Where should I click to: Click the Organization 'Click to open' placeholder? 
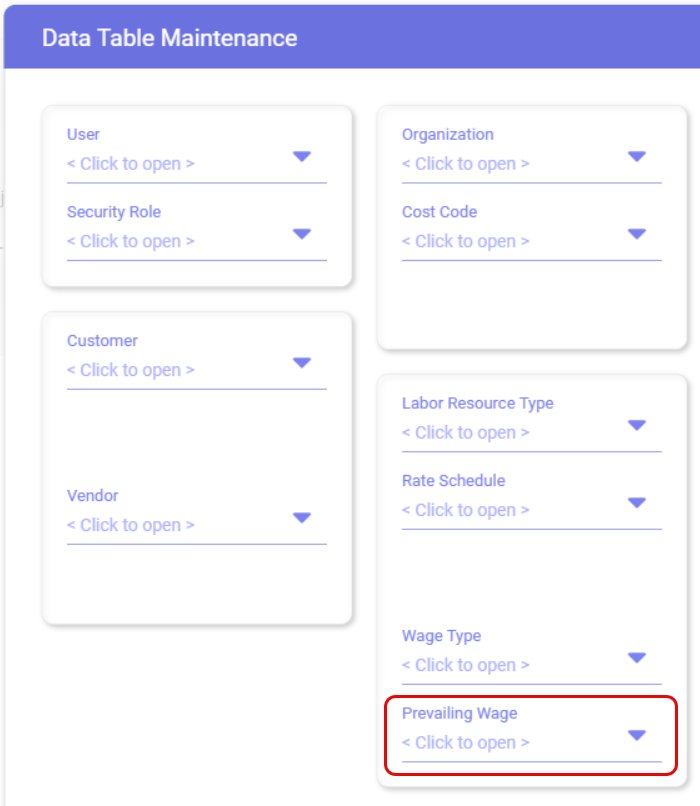tap(465, 164)
